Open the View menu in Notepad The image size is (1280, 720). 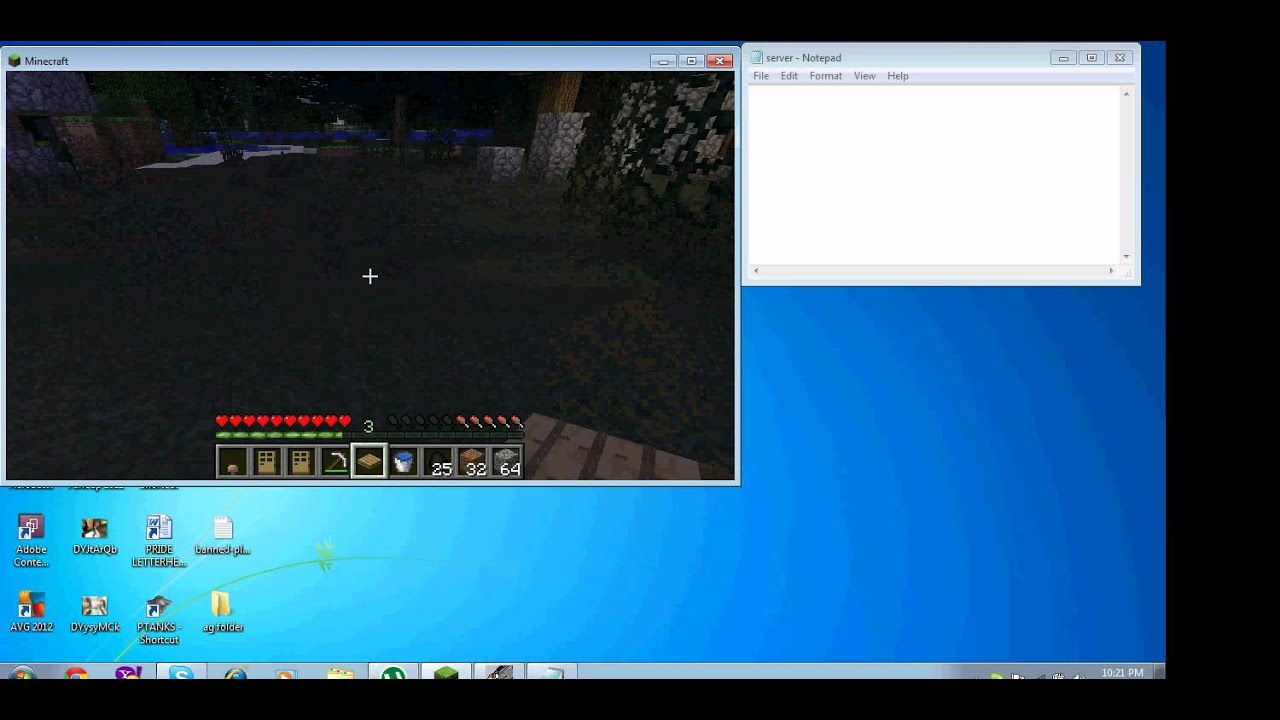[865, 76]
